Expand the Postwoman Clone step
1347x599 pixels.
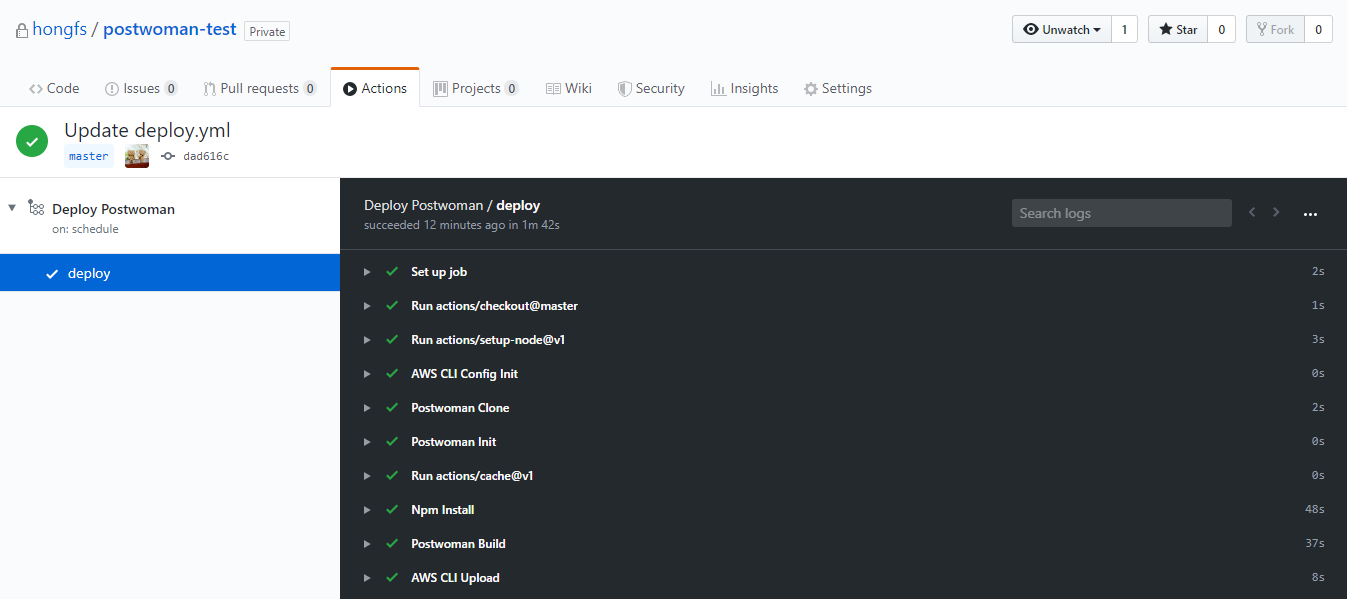coord(367,408)
